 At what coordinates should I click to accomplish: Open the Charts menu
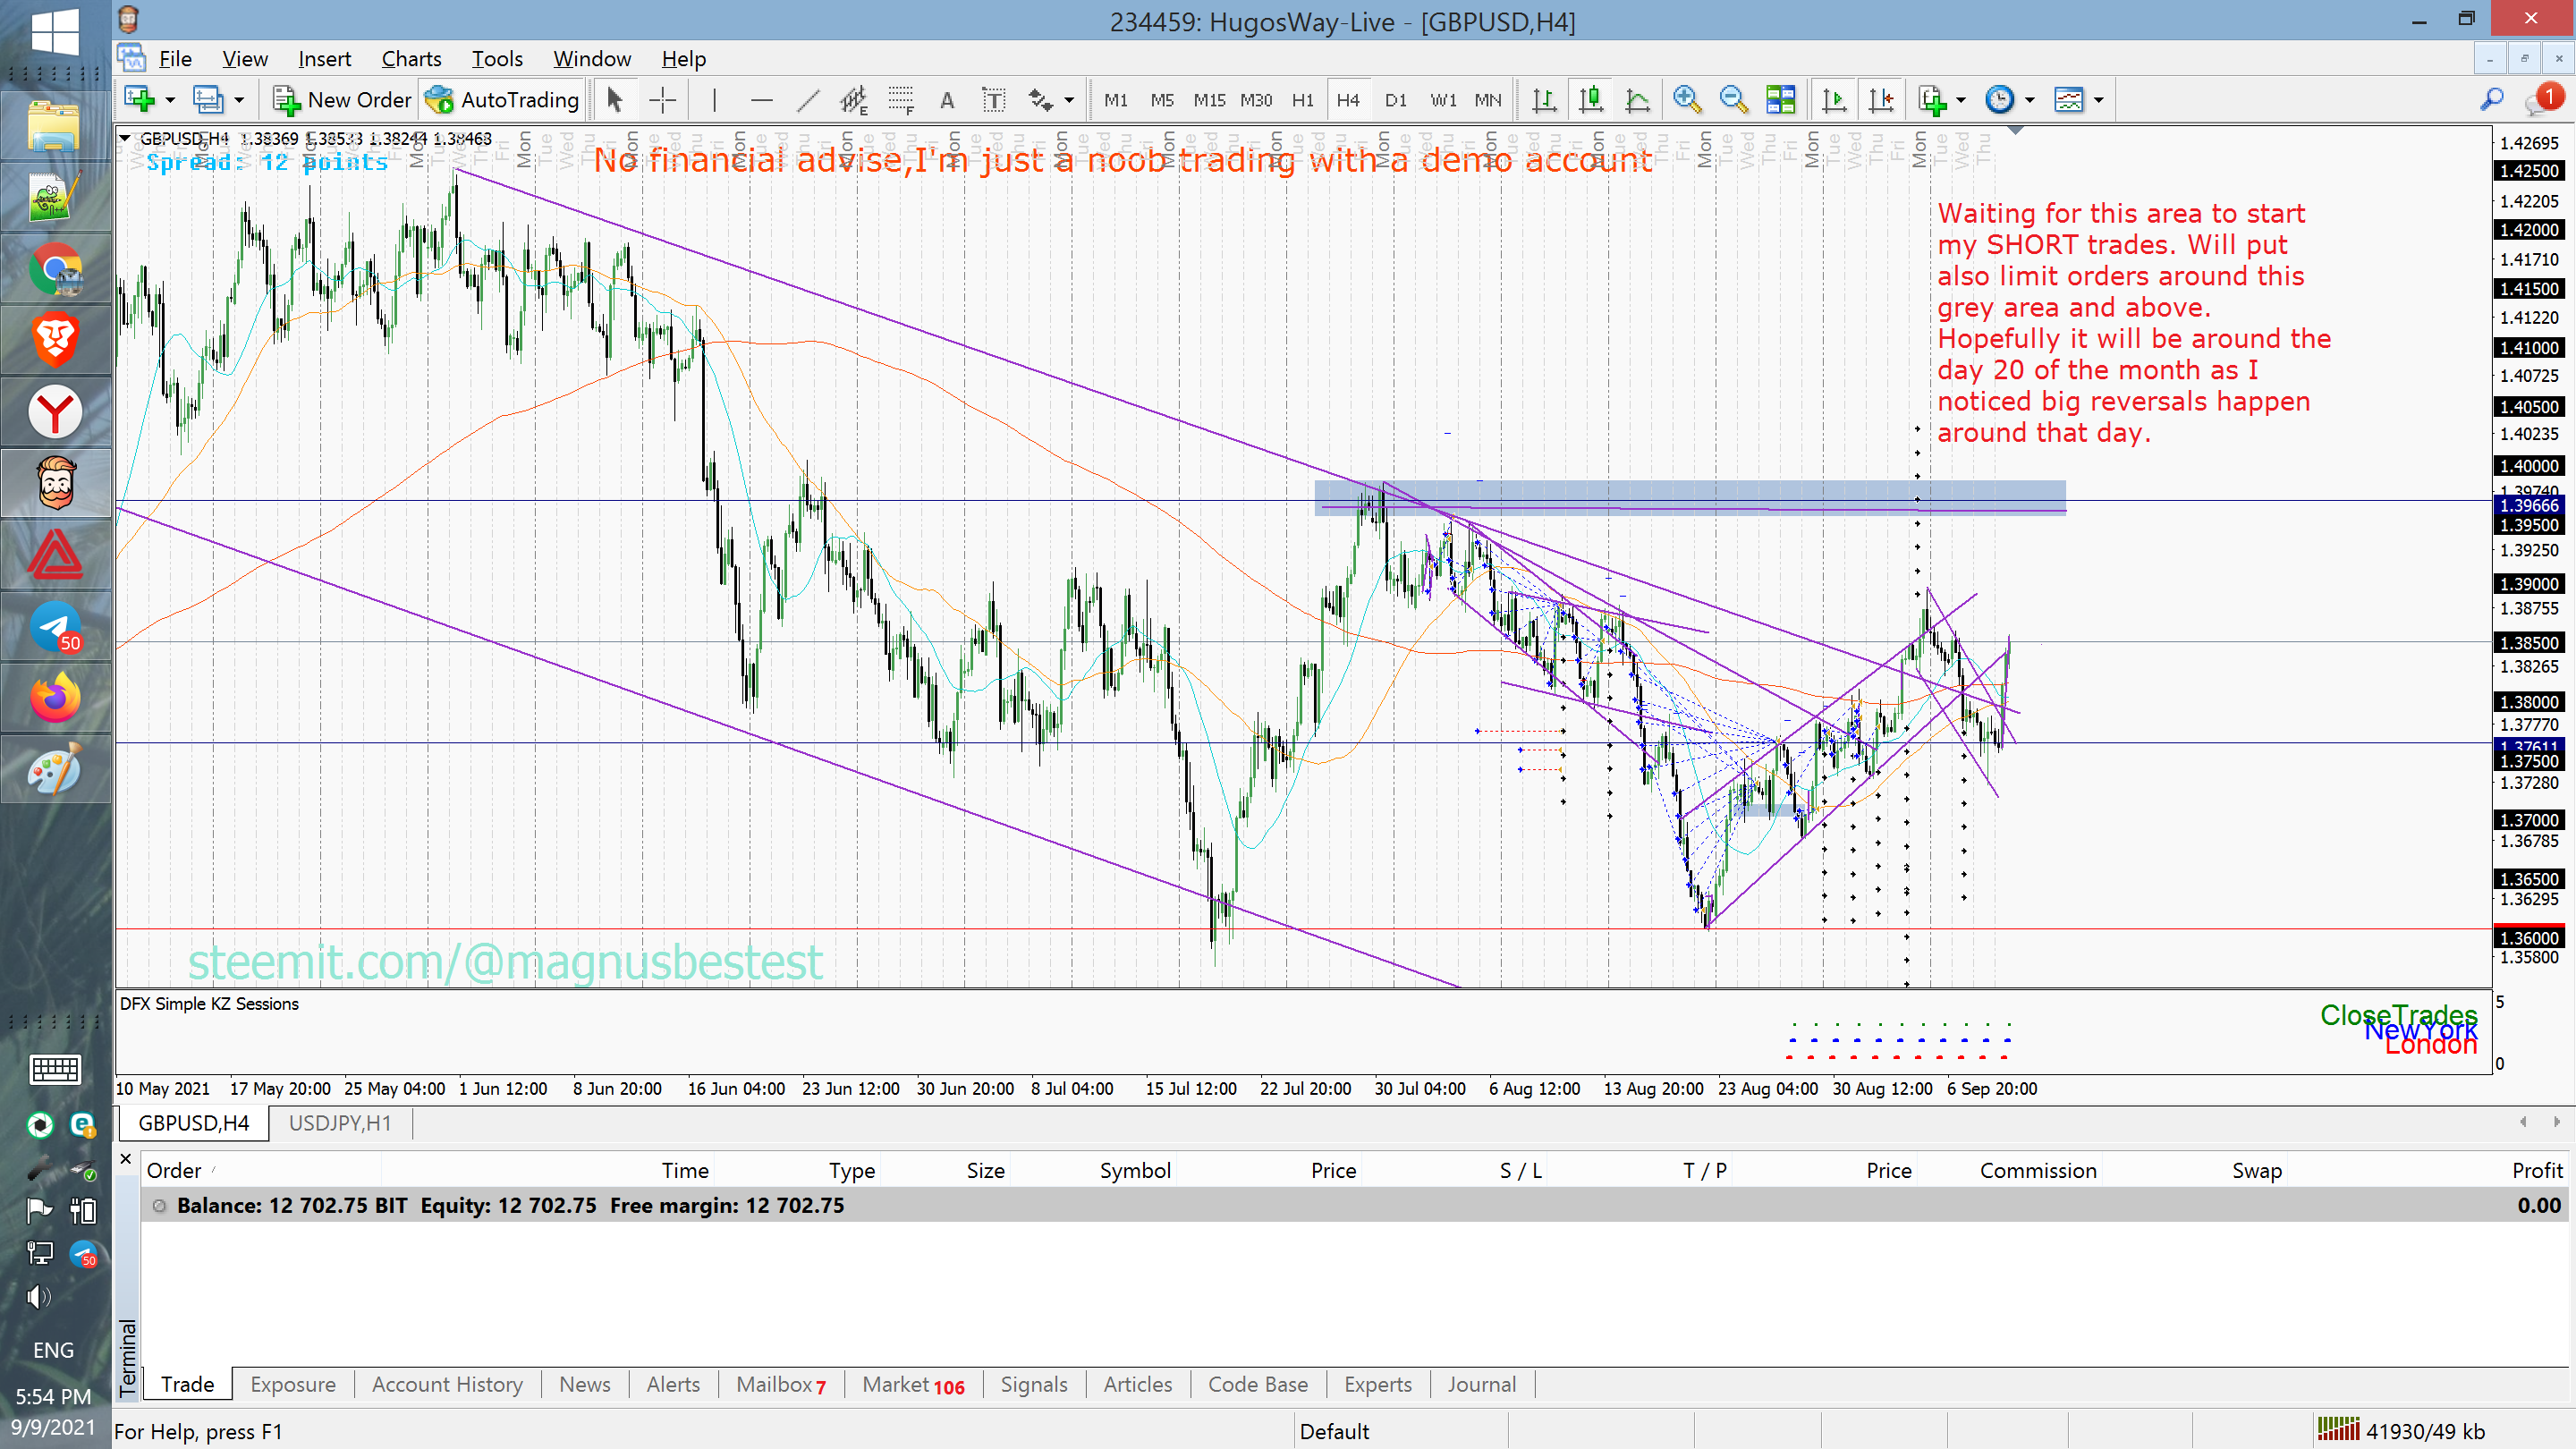[x=411, y=59]
